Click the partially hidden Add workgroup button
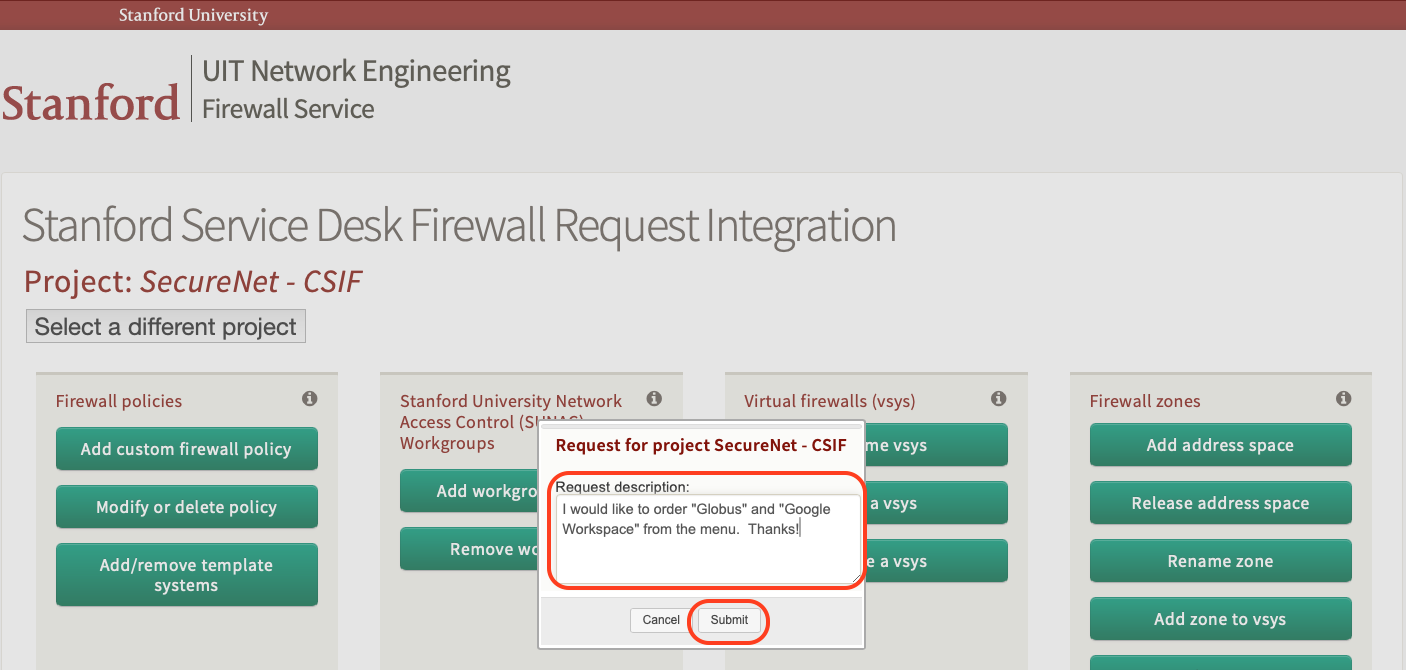 (x=469, y=491)
